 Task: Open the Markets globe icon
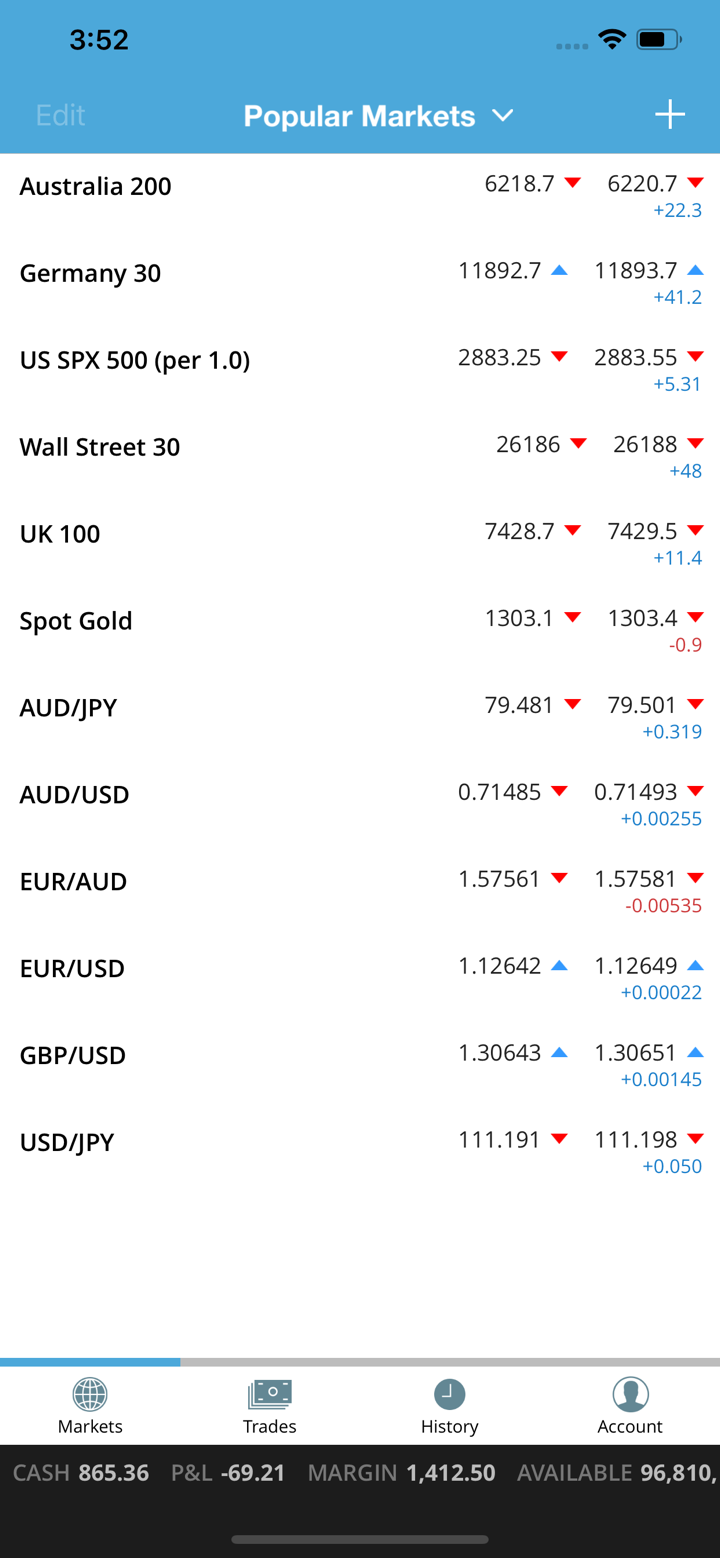point(90,1393)
